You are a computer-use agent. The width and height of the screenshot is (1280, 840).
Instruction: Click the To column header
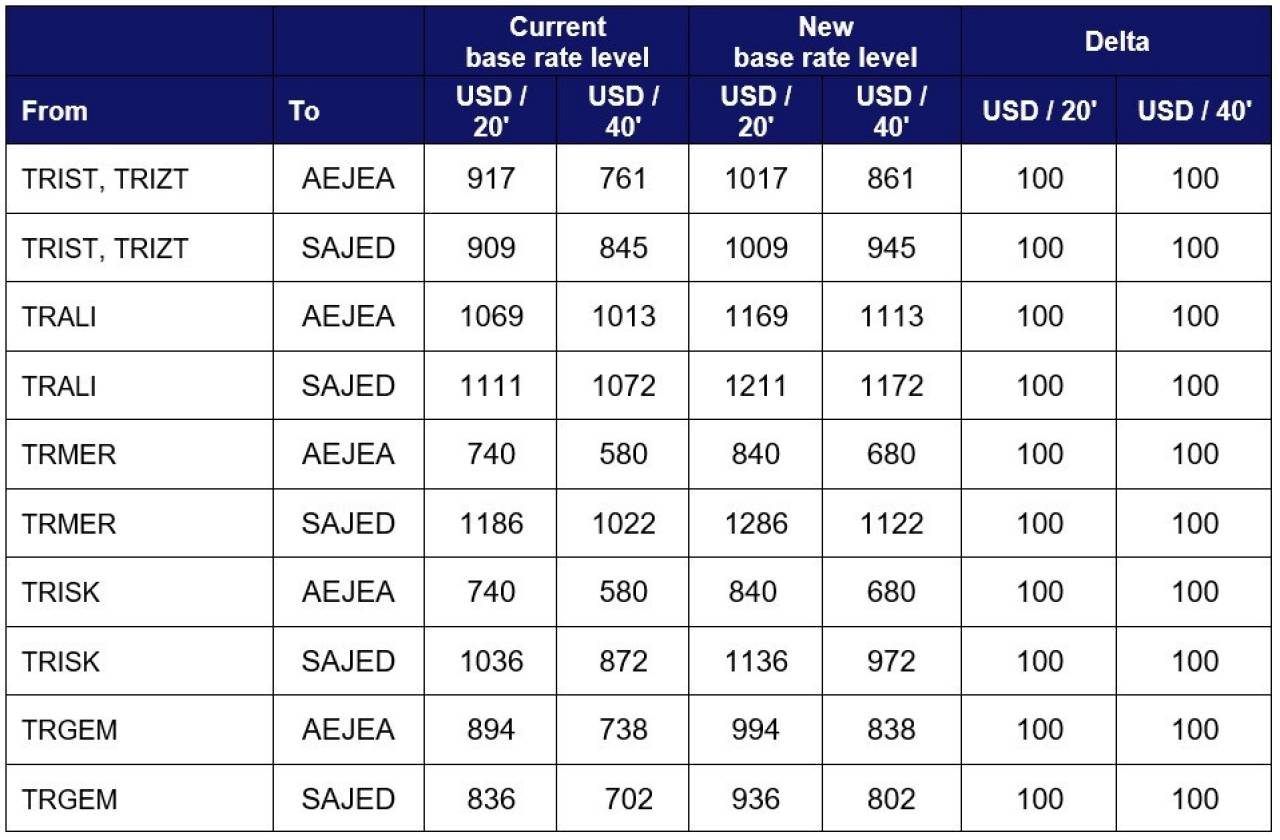(x=304, y=111)
